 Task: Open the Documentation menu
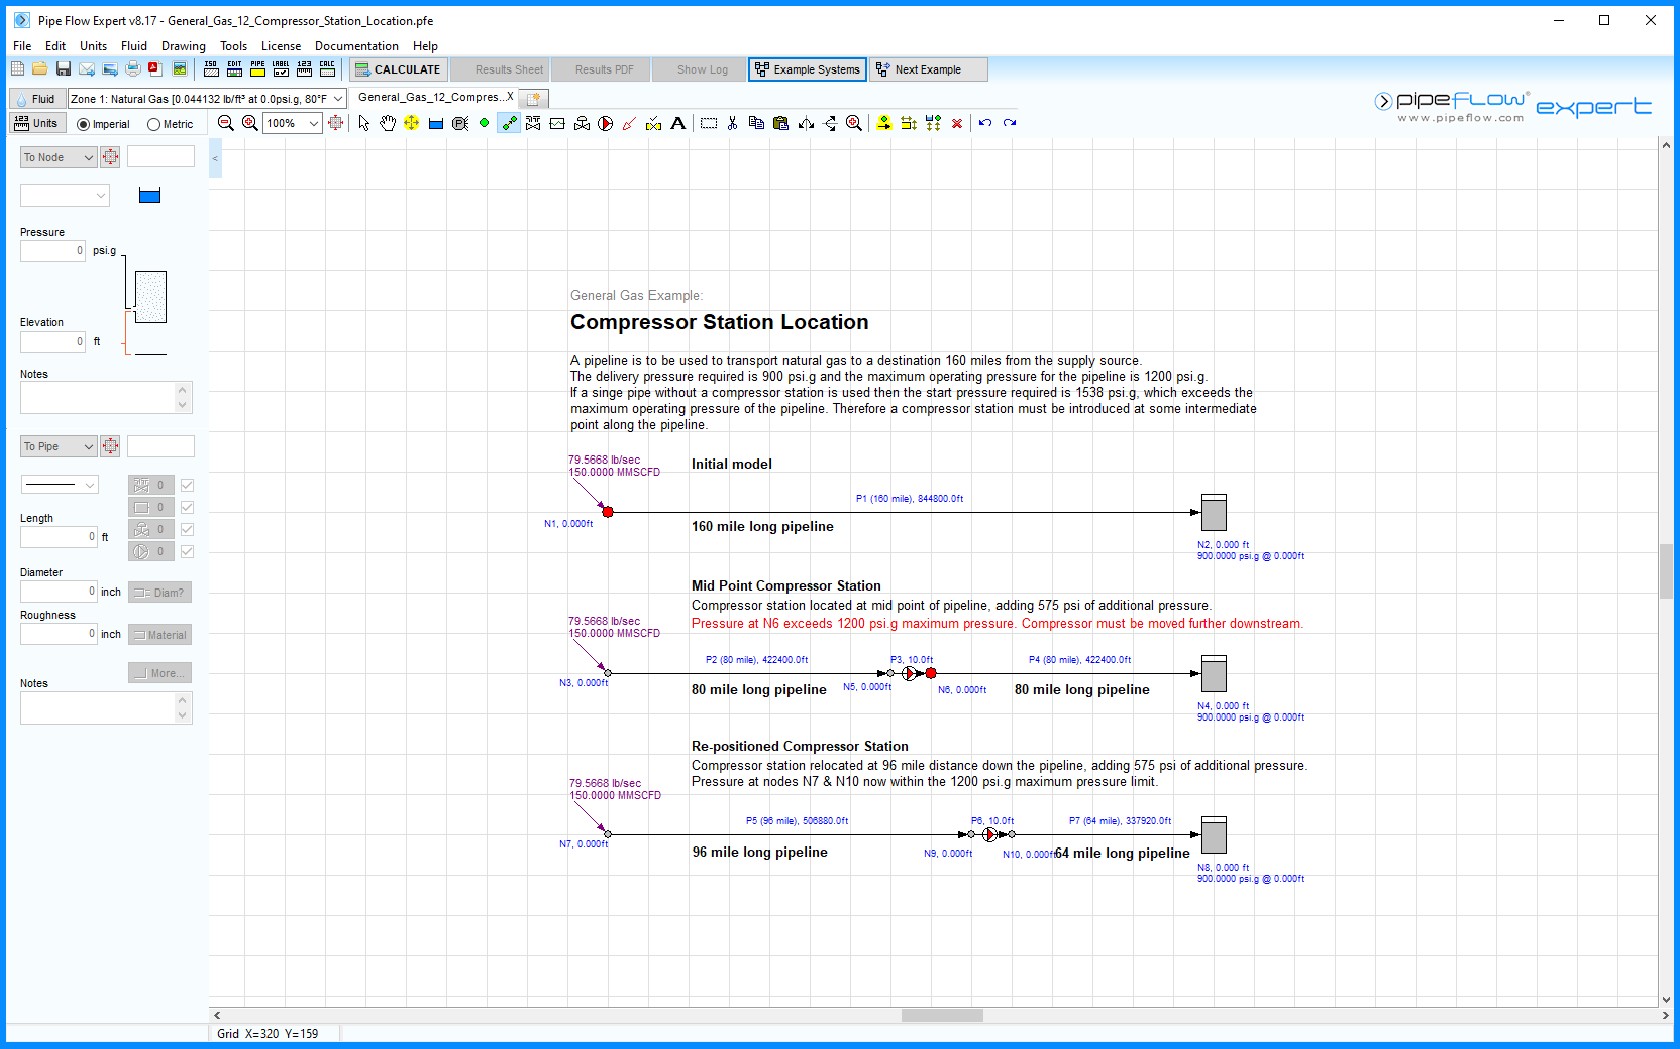coord(357,46)
